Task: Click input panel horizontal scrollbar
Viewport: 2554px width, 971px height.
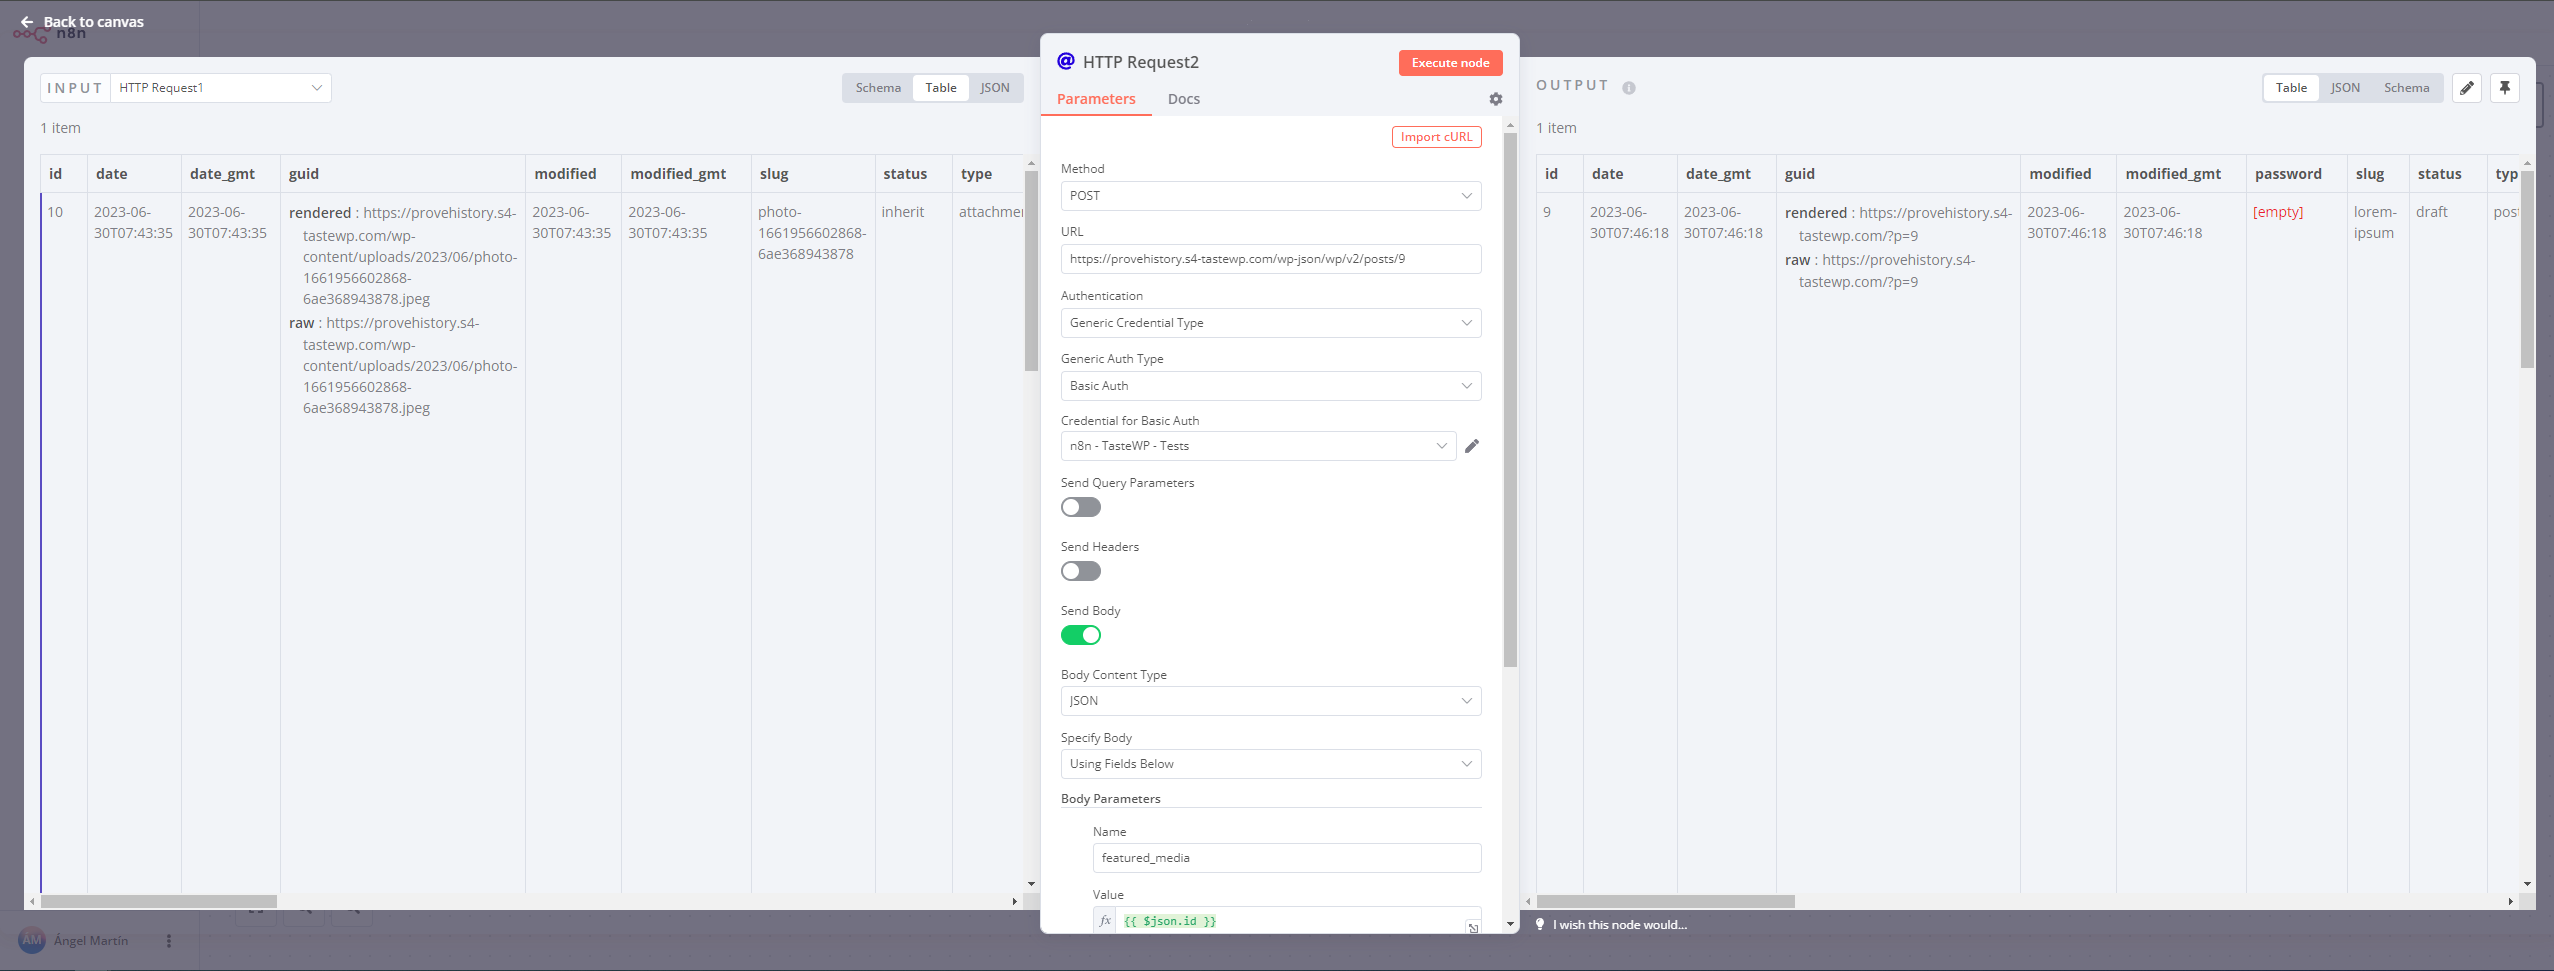Action: pyautogui.click(x=159, y=901)
